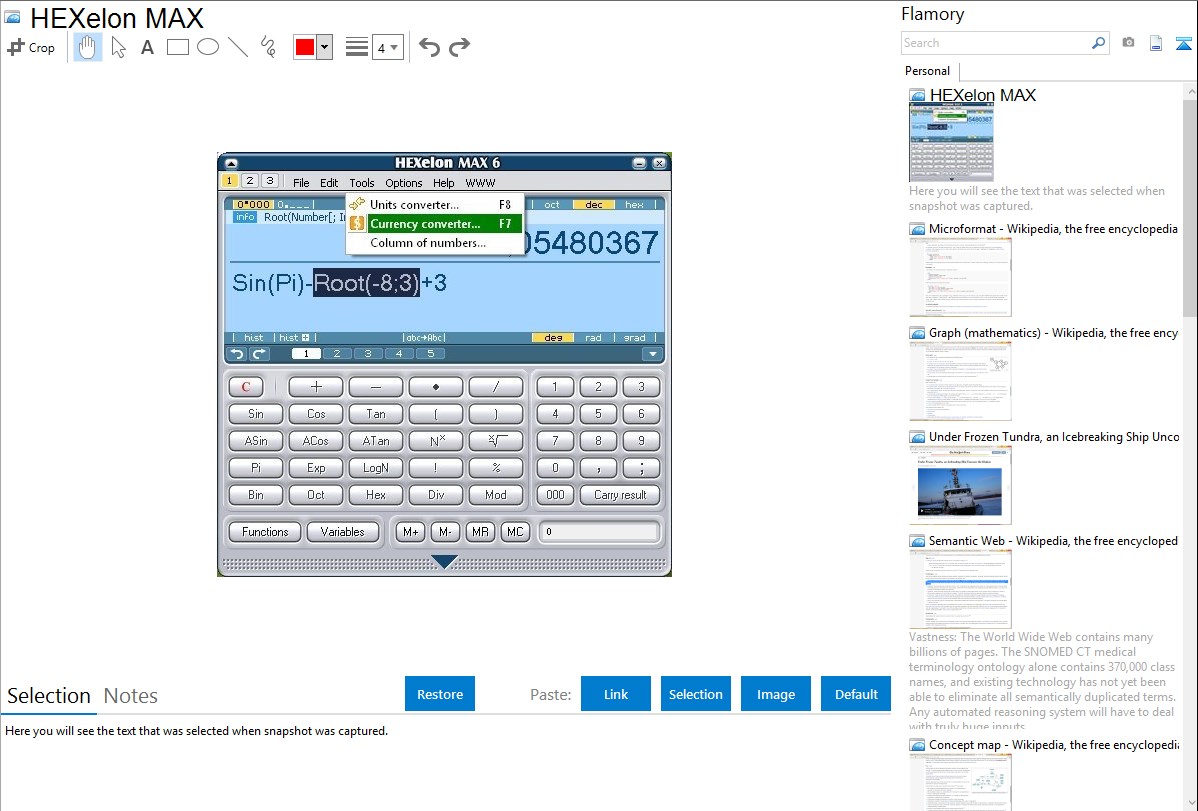Select the ellipse drawing tool
The height and width of the screenshot is (811, 1198).
click(x=208, y=47)
